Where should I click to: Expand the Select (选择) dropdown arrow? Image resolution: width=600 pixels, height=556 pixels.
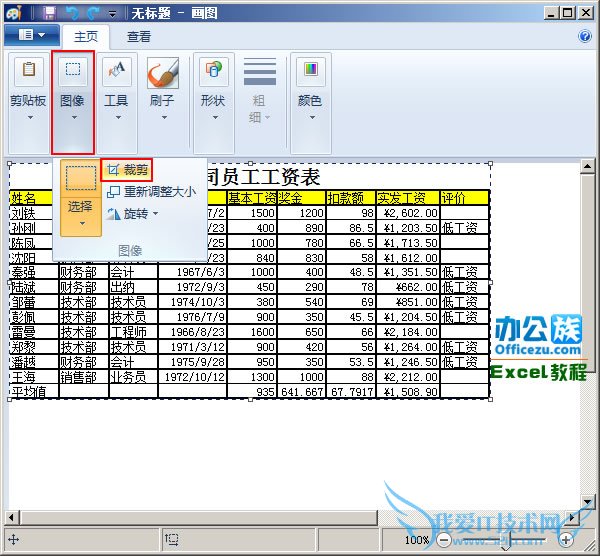point(80,222)
